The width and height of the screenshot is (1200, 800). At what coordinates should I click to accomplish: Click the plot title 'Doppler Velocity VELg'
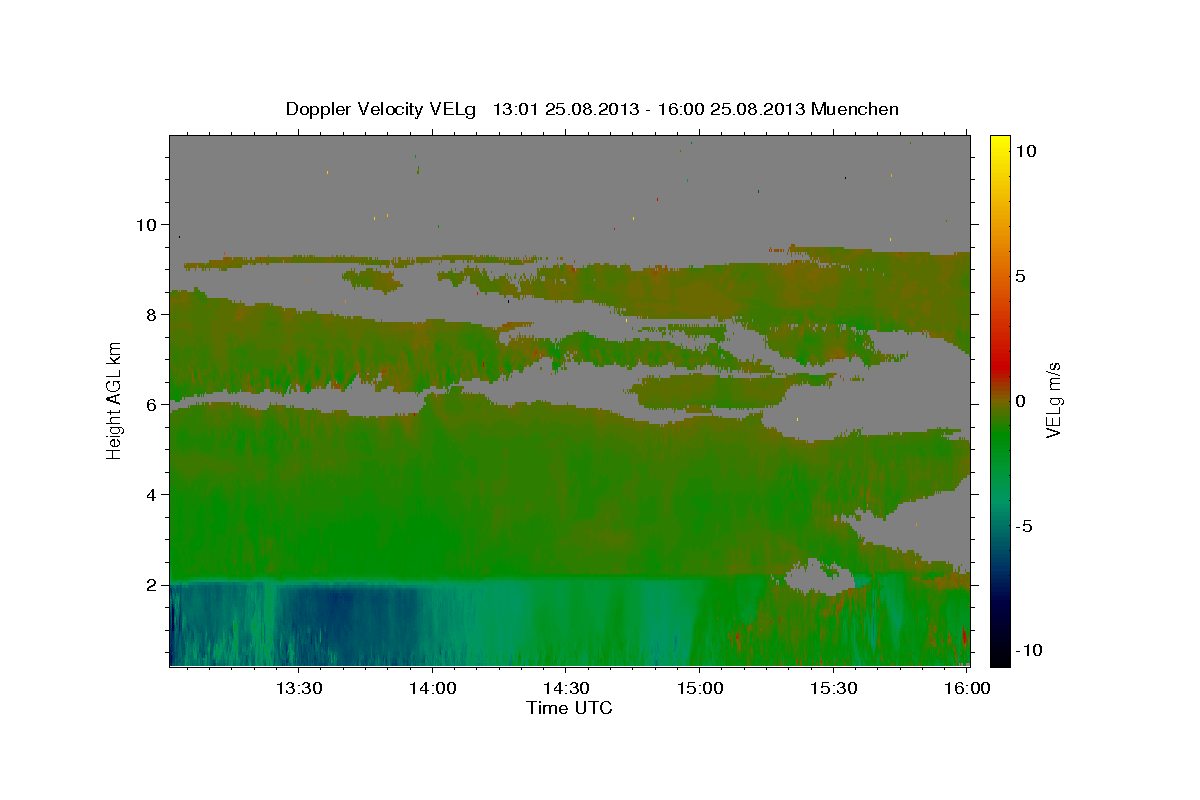(380, 109)
